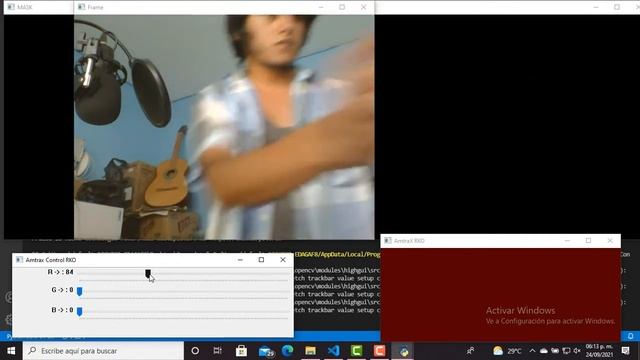
Task: Maximize the Frame window
Action: click(x=342, y=7)
